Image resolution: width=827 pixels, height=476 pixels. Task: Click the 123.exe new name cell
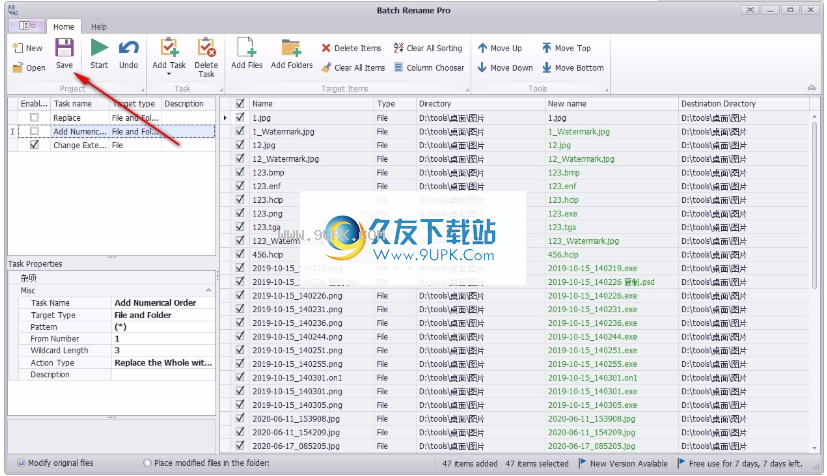611,213
